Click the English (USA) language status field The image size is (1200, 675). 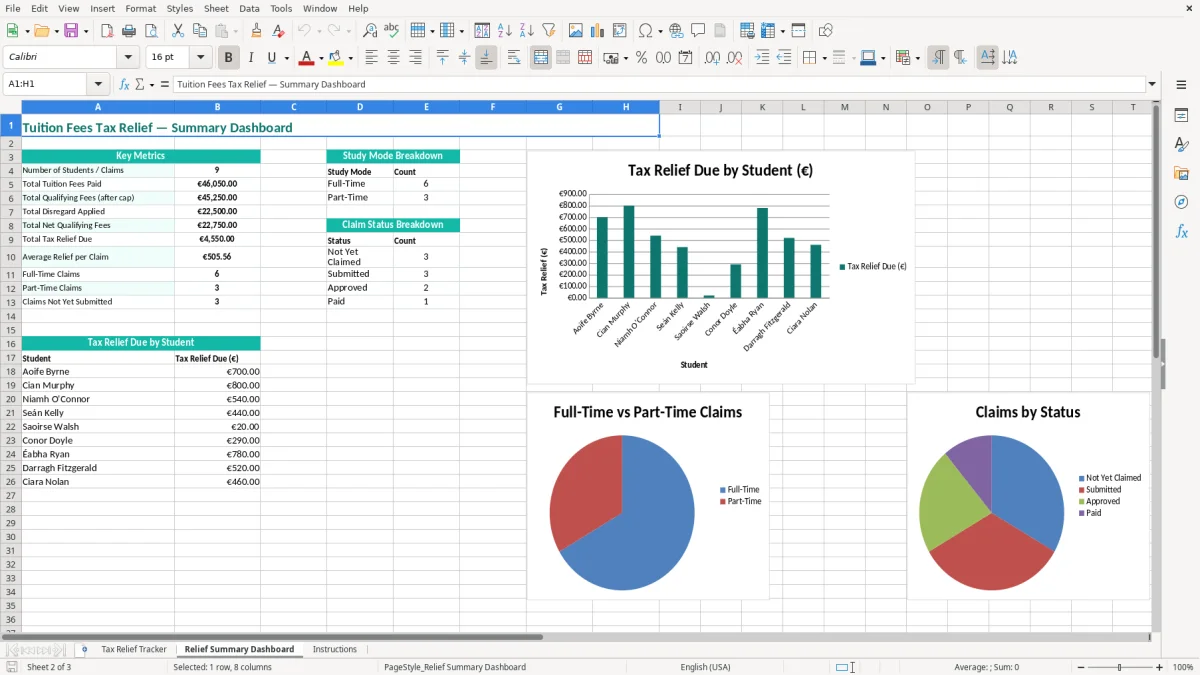705,667
